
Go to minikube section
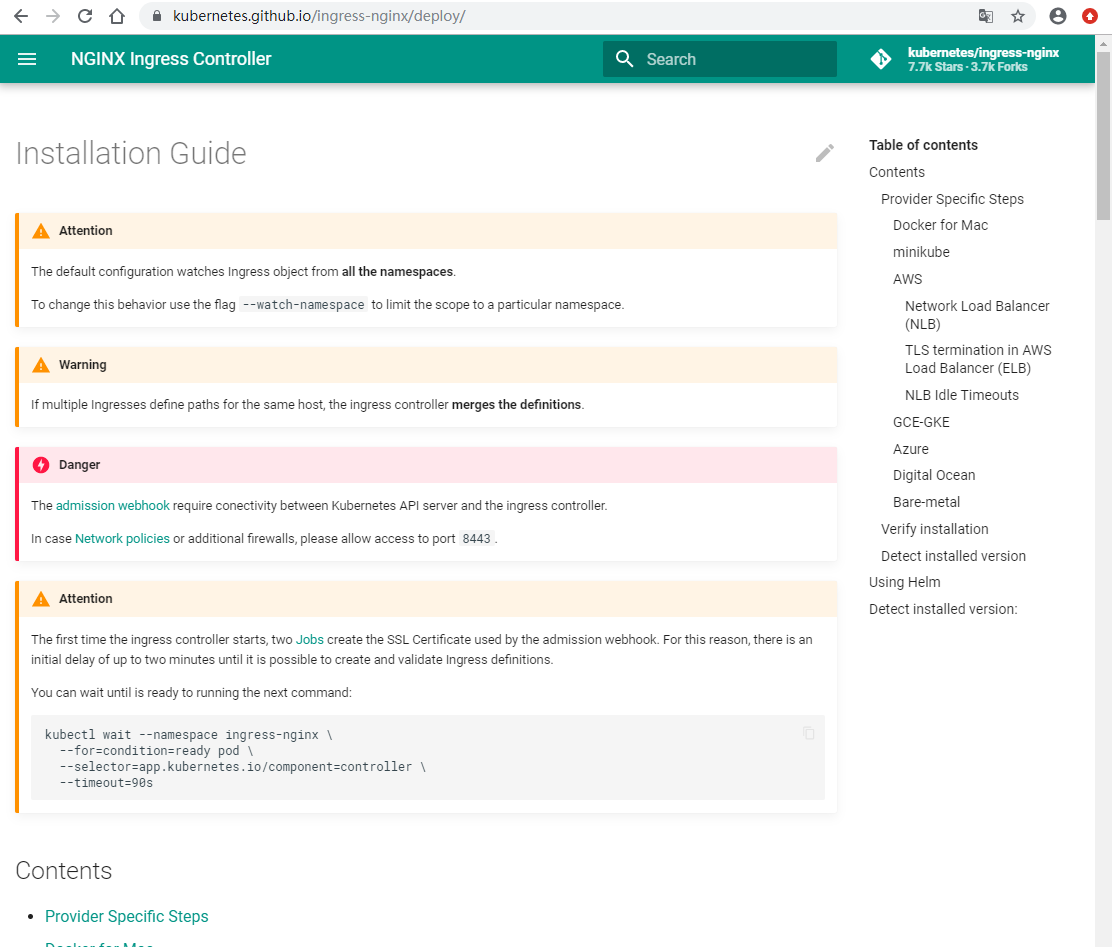(x=921, y=253)
